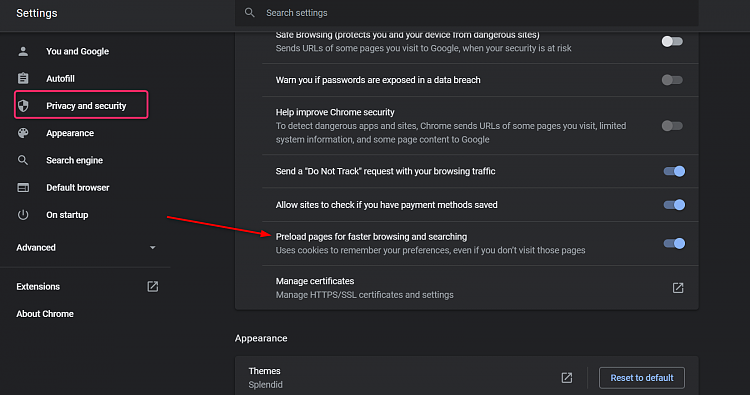The image size is (750, 395).
Task: Toggle the Help improve Chrome security switch
Action: 672,126
